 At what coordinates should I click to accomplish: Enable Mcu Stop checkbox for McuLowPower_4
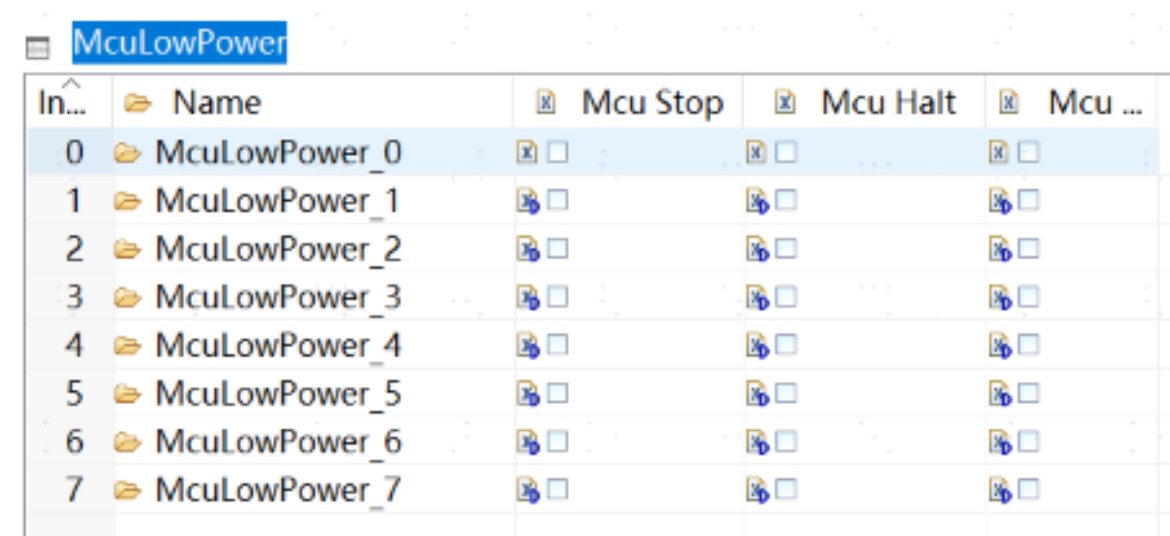pos(558,344)
